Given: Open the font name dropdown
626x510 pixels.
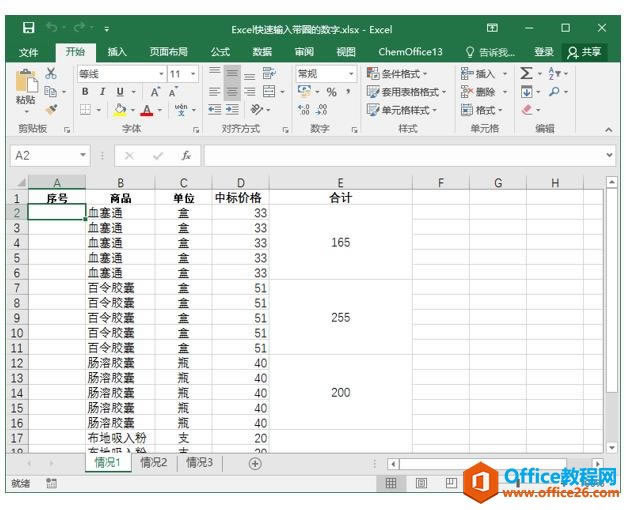Looking at the screenshot, I should 161,74.
